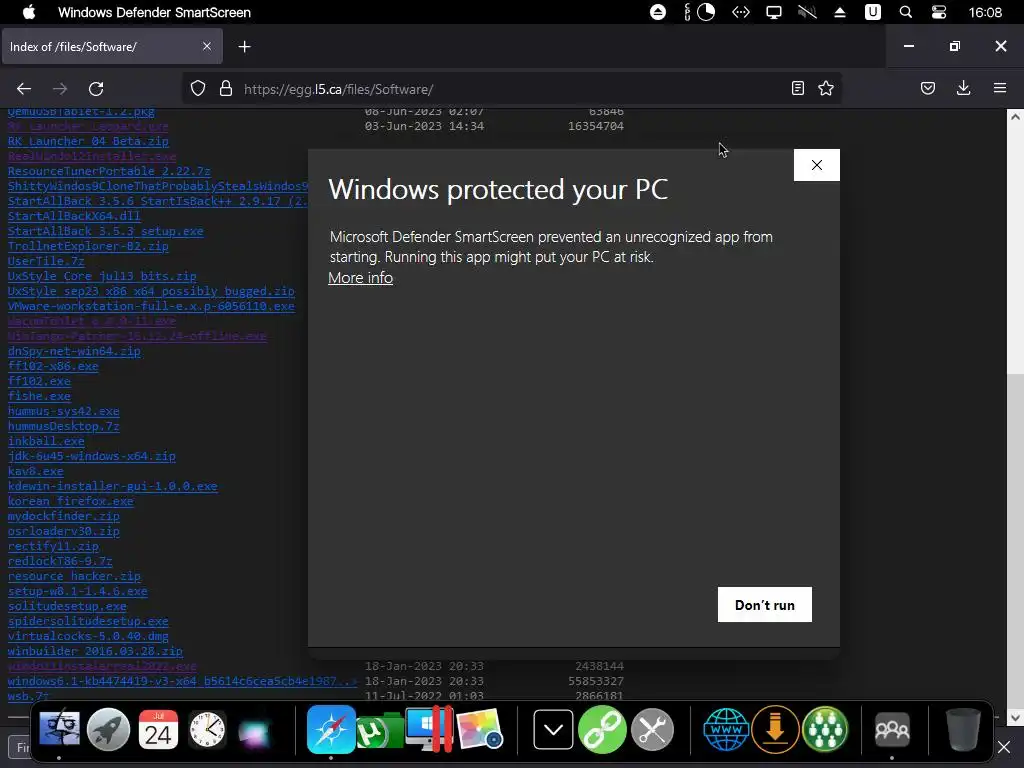Viewport: 1024px width, 768px height.
Task: Open uTorrent green icon in dock
Action: click(379, 730)
